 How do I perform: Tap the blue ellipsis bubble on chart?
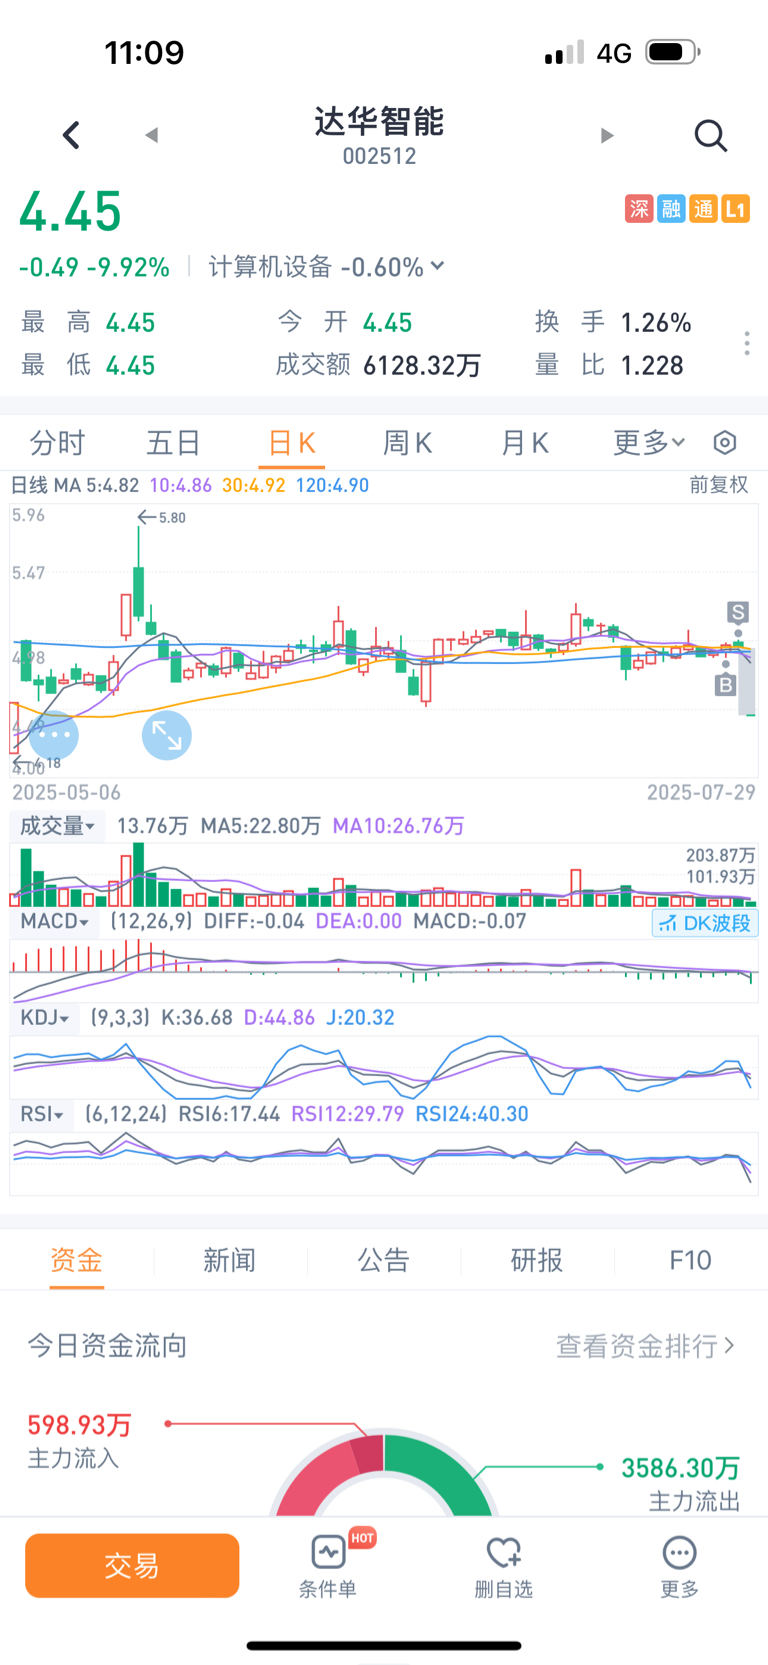(x=53, y=735)
